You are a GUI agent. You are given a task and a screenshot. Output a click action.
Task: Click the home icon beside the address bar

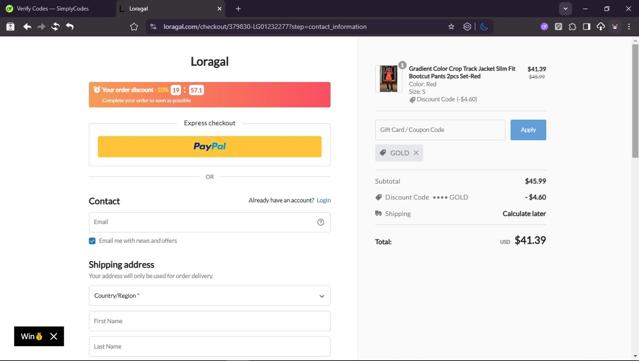134,26
